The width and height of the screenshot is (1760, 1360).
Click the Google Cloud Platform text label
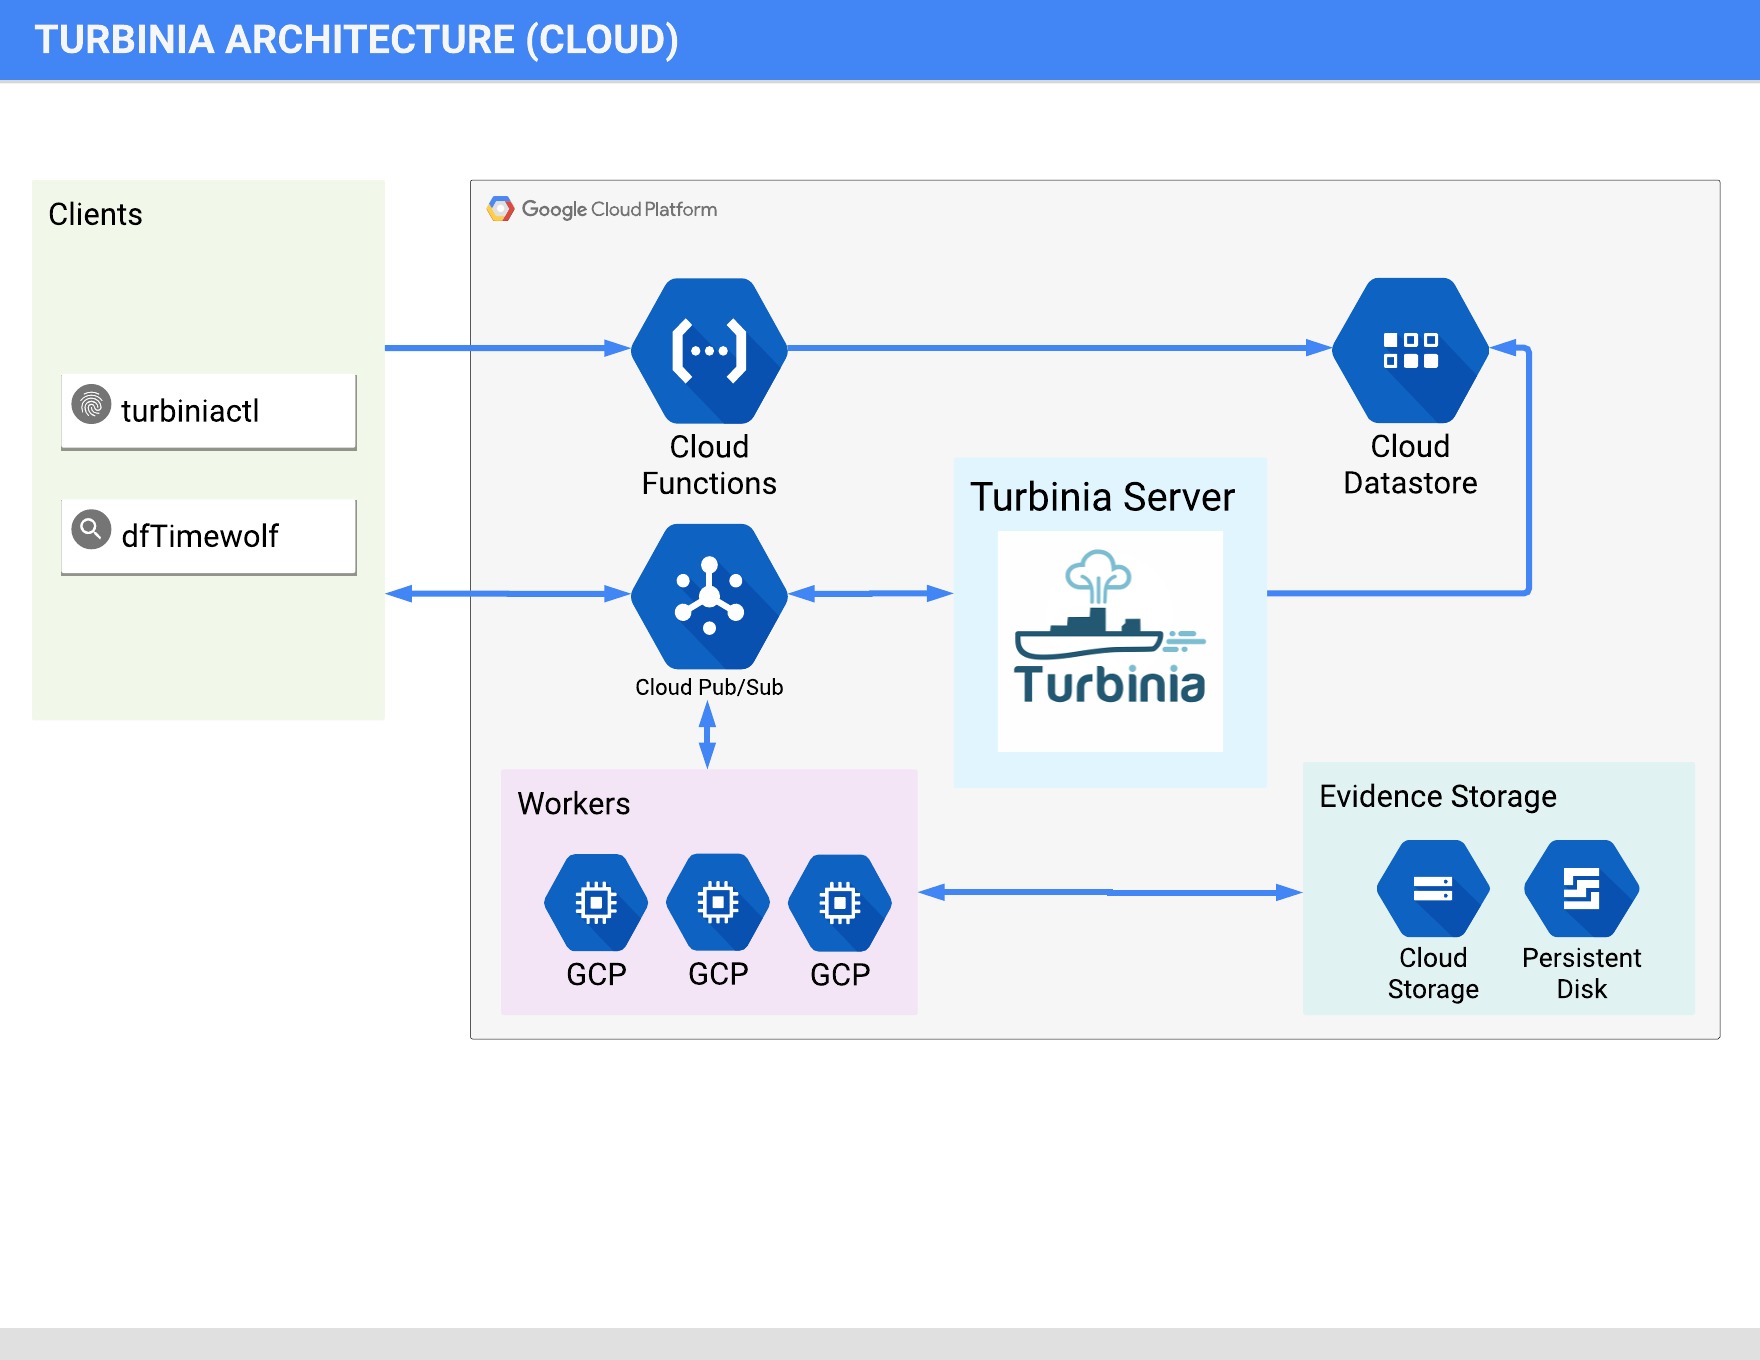tap(619, 209)
